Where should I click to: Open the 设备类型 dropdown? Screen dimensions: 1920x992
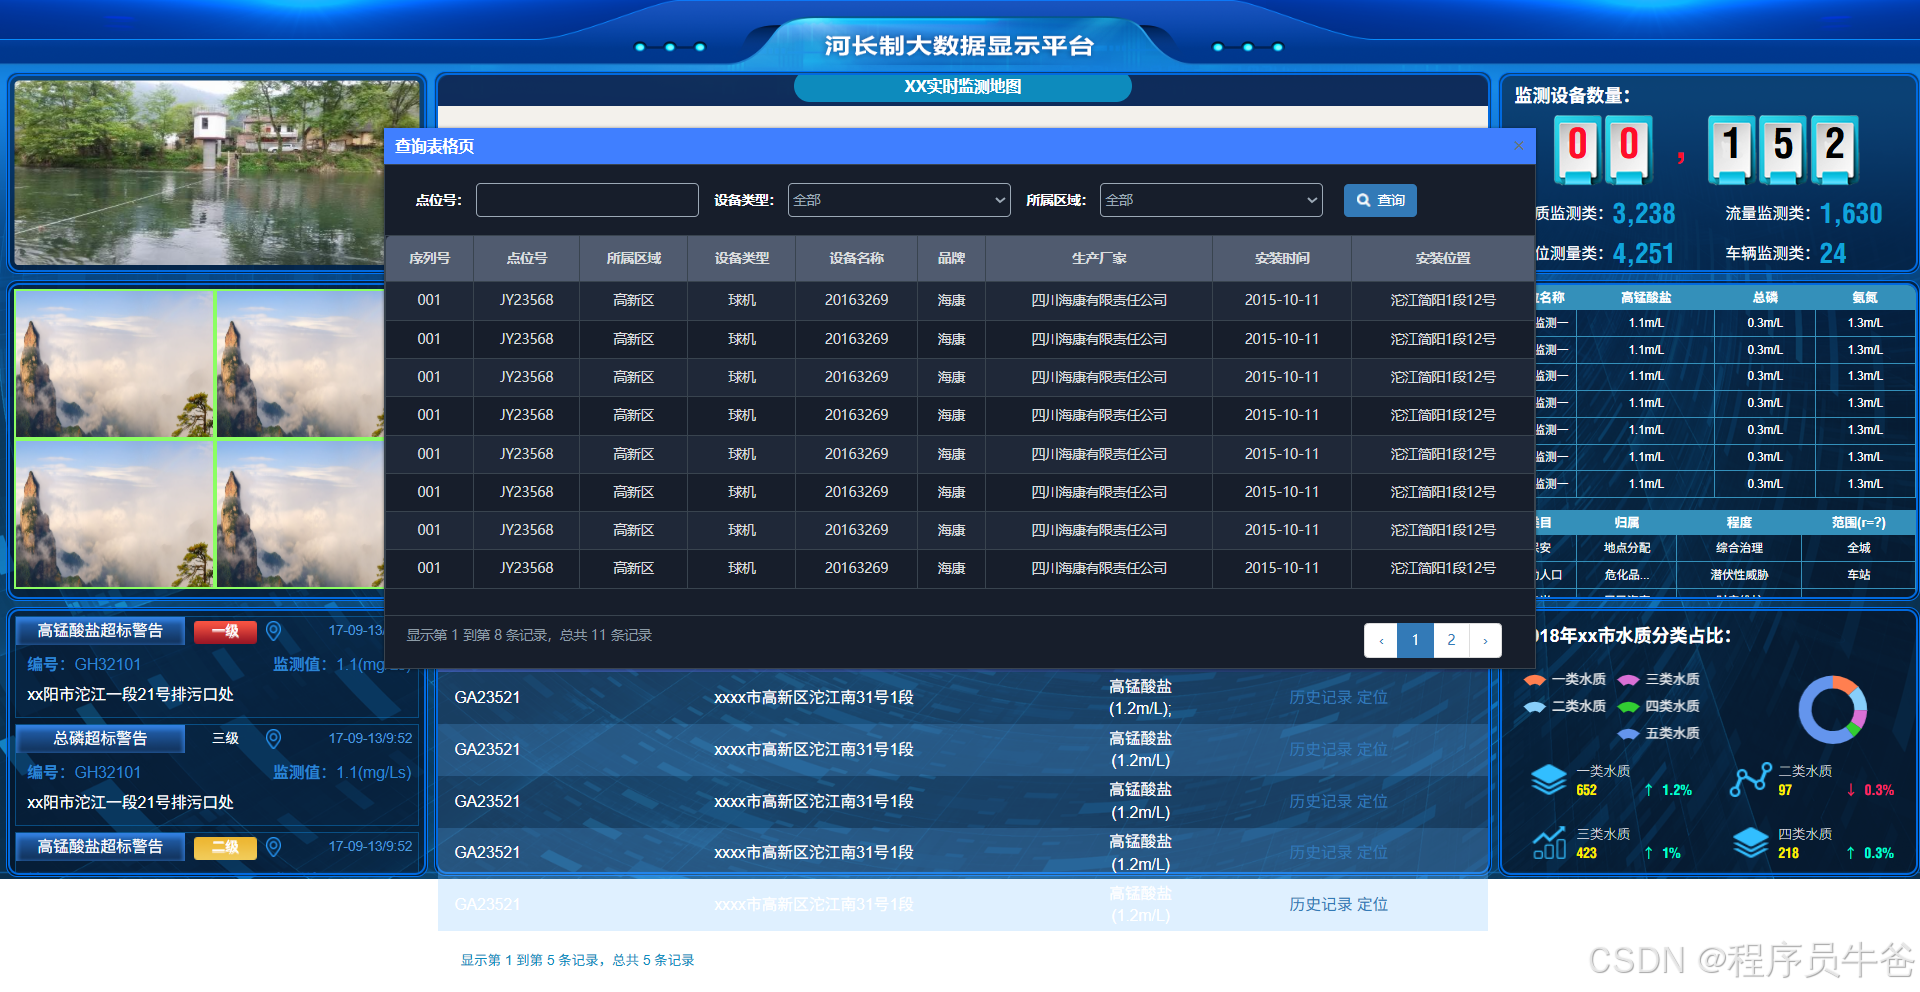pyautogui.click(x=897, y=200)
